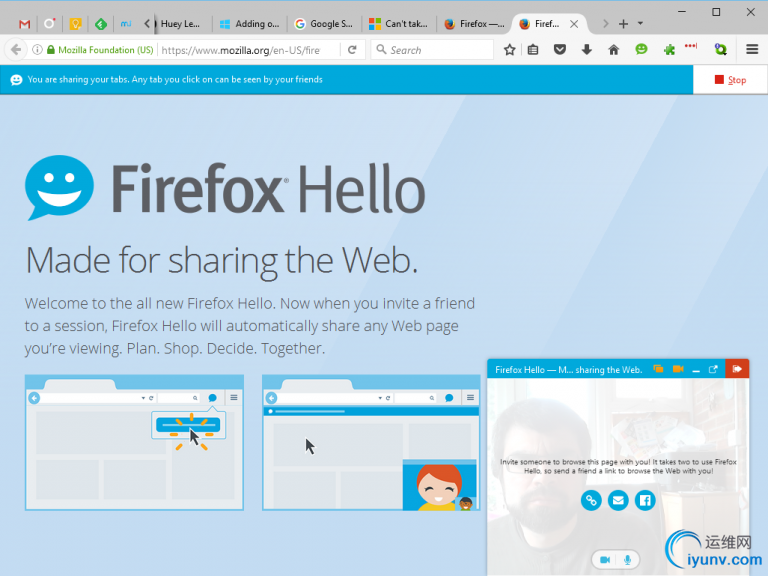
Task: Open the green puzzle-piece add-on icon
Action: (x=669, y=49)
